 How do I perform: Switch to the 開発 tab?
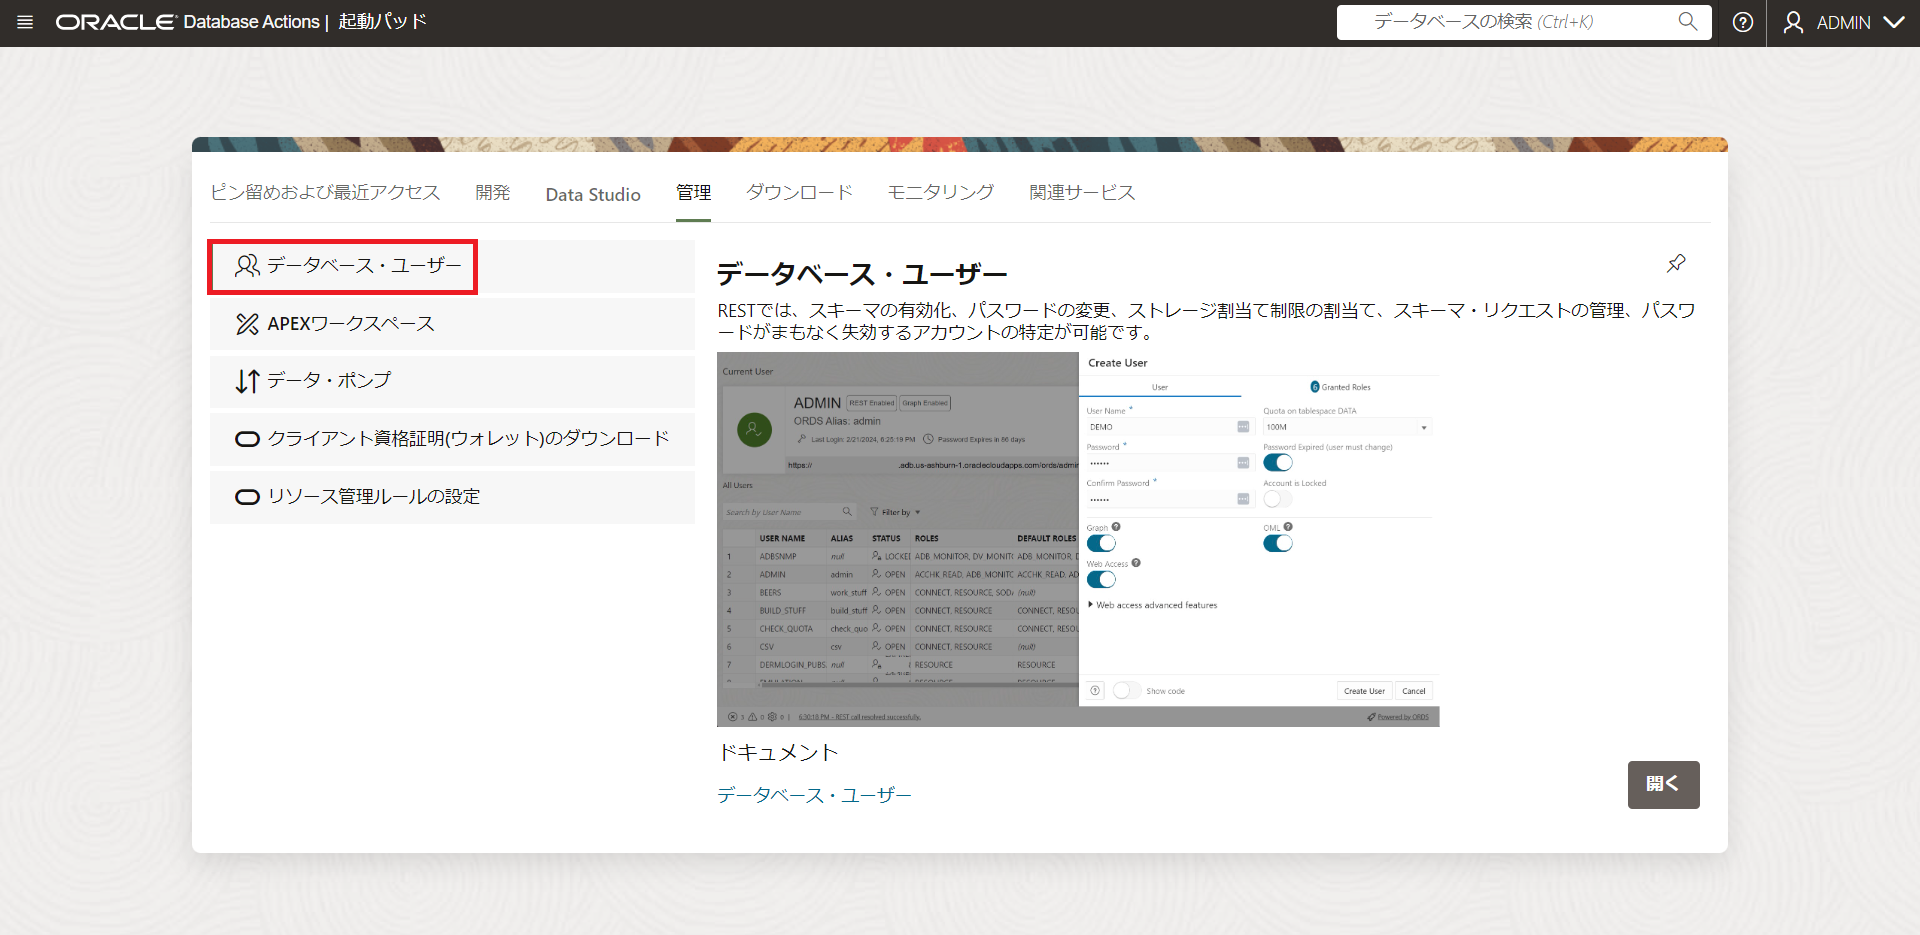pos(492,193)
